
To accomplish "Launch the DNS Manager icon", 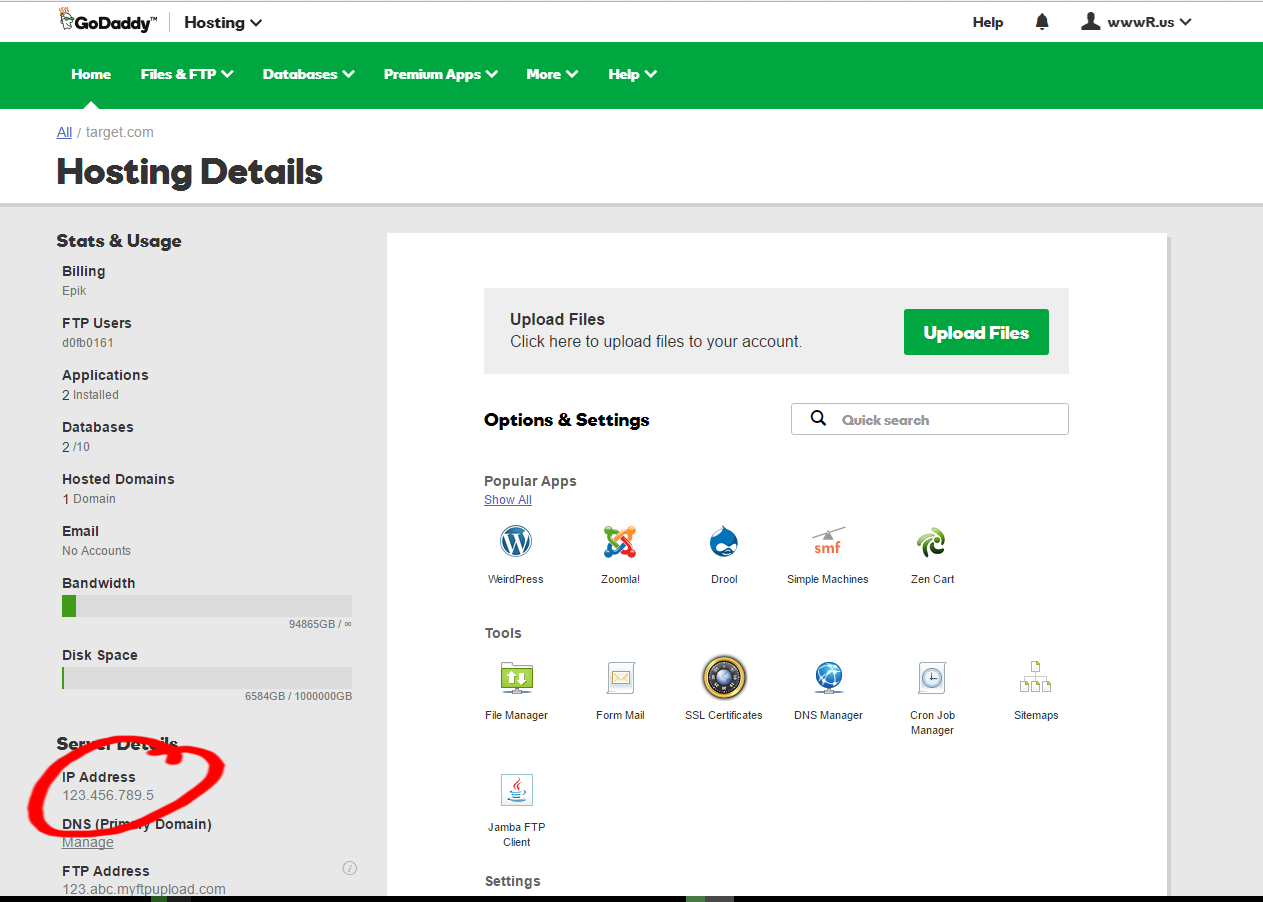I will (x=828, y=679).
